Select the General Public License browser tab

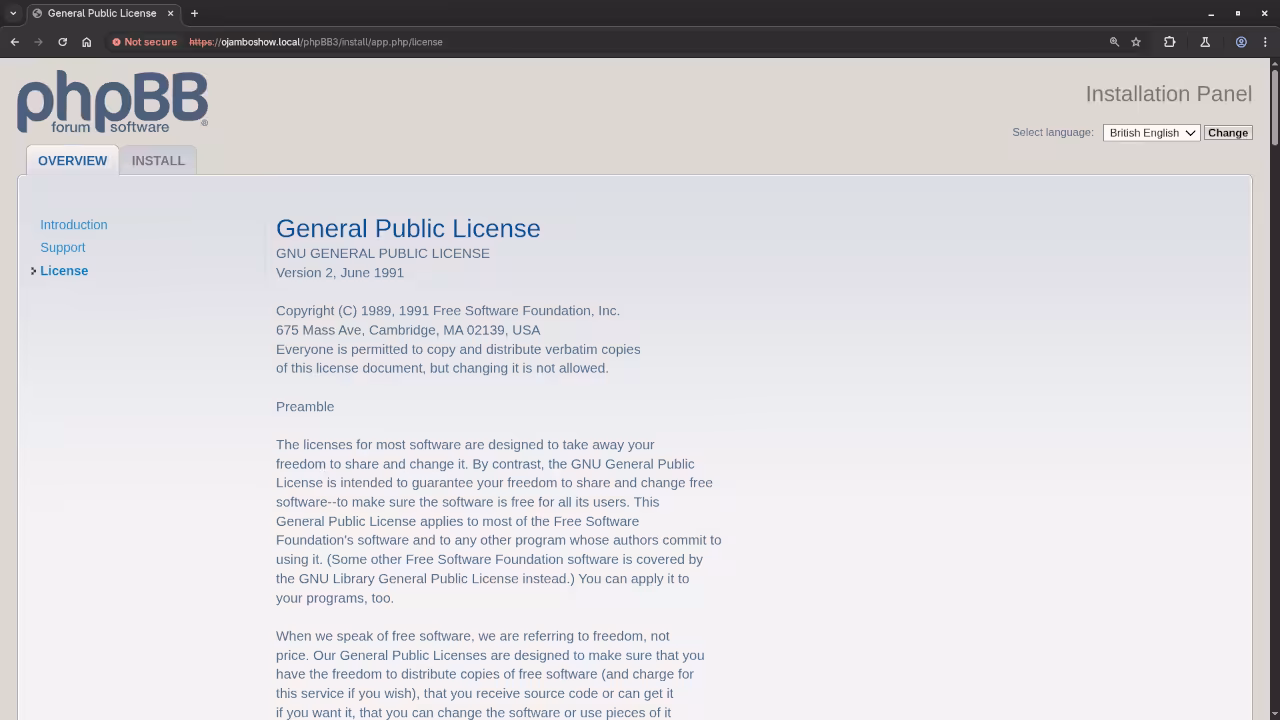[102, 13]
